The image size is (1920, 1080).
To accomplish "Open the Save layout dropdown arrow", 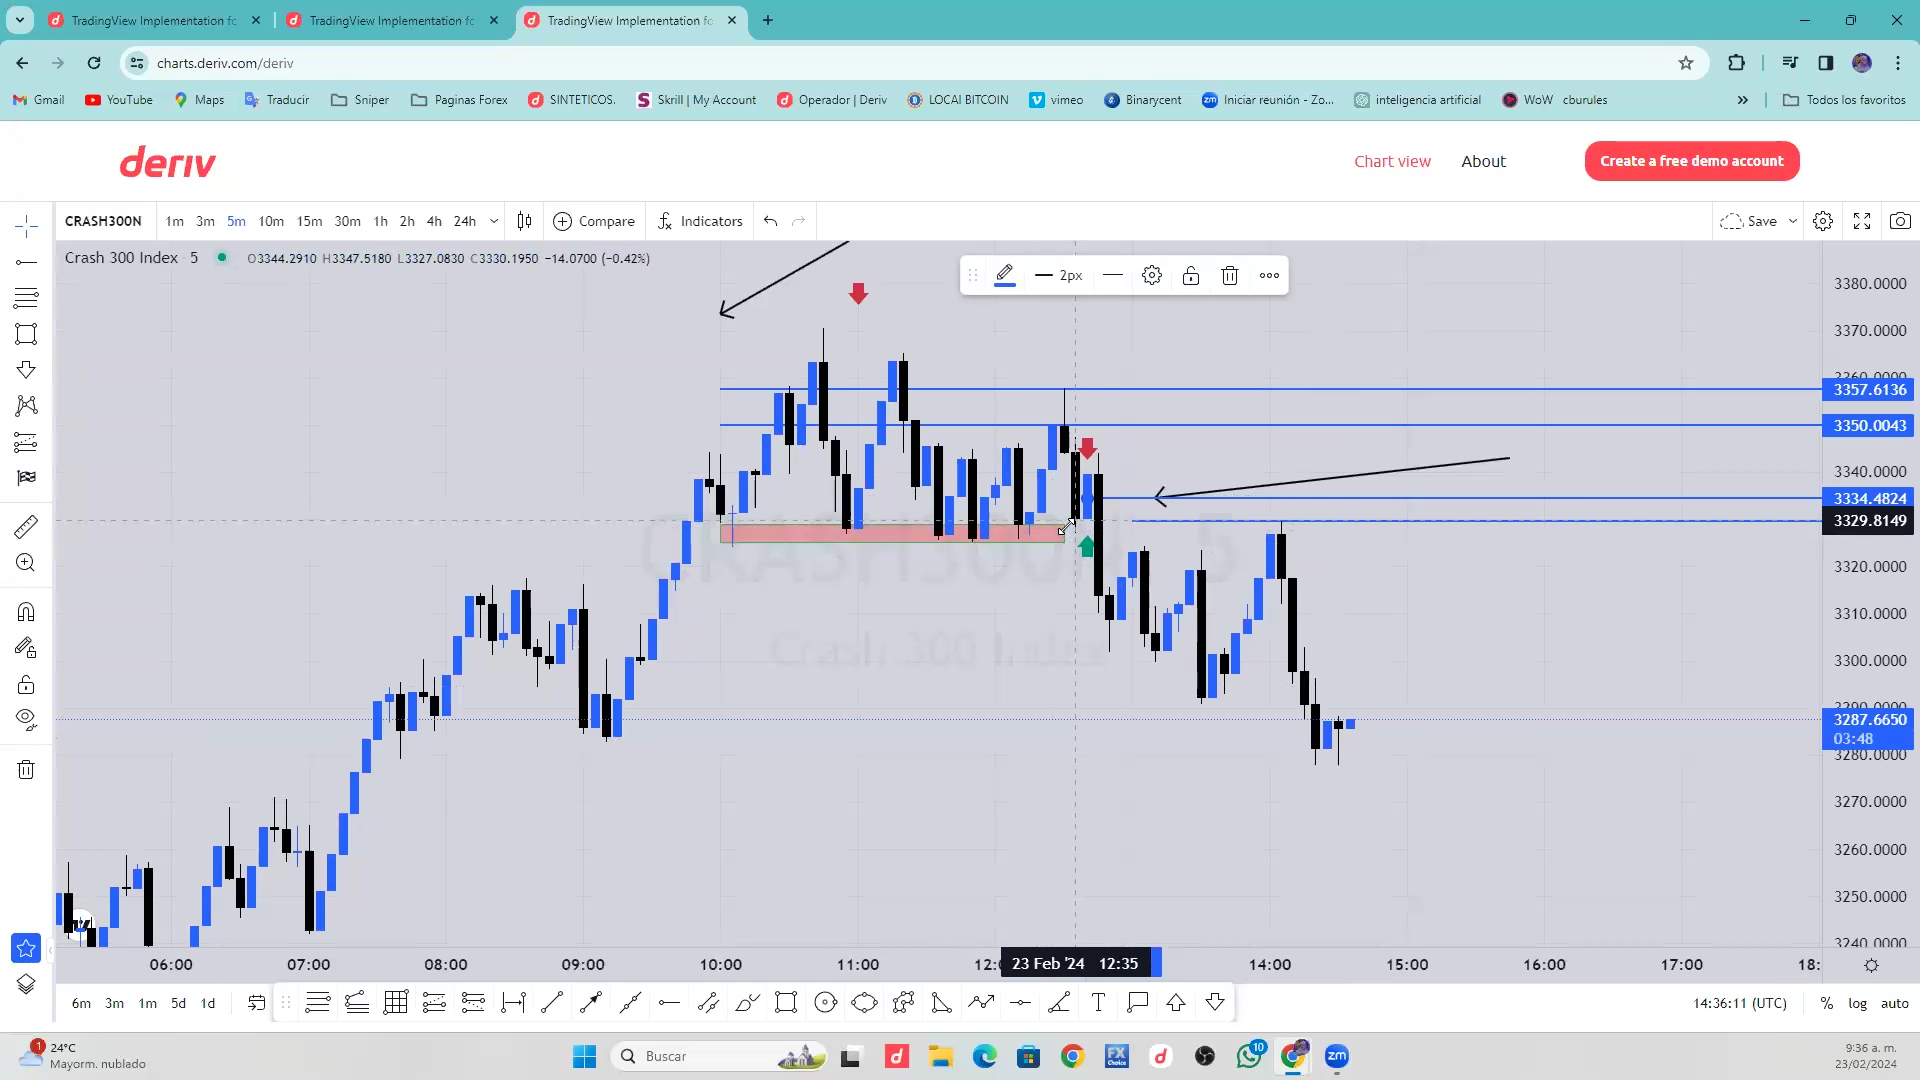I will point(1793,221).
